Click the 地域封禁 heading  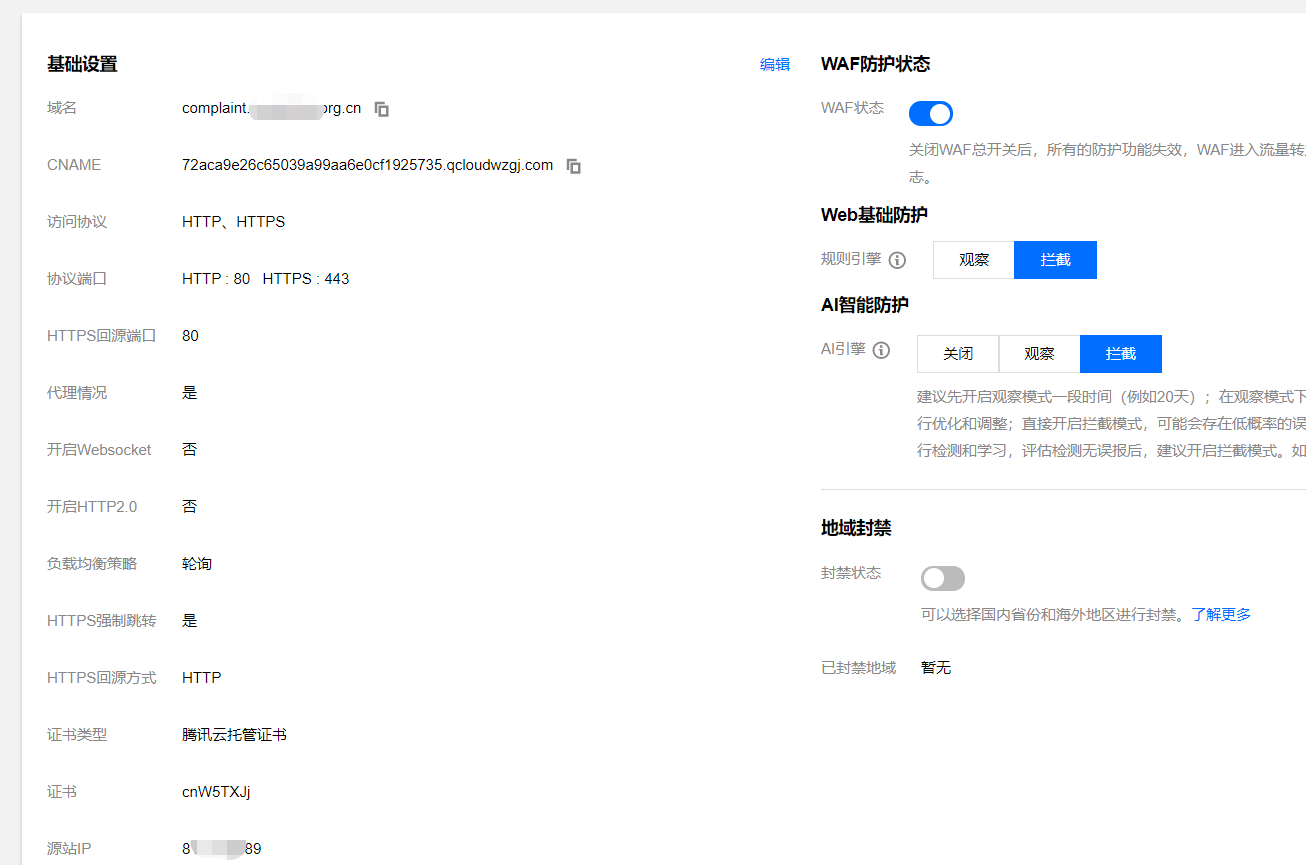[856, 528]
